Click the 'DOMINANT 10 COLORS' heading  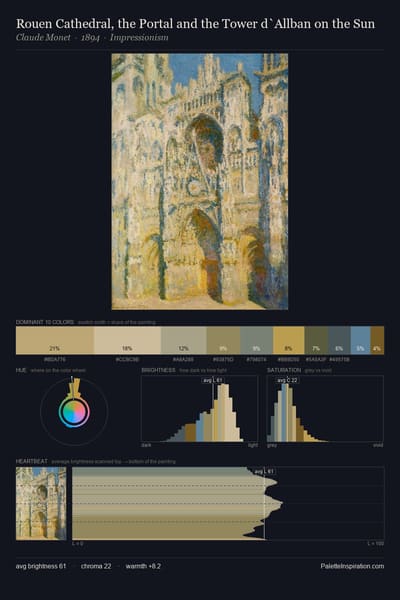[x=45, y=322]
